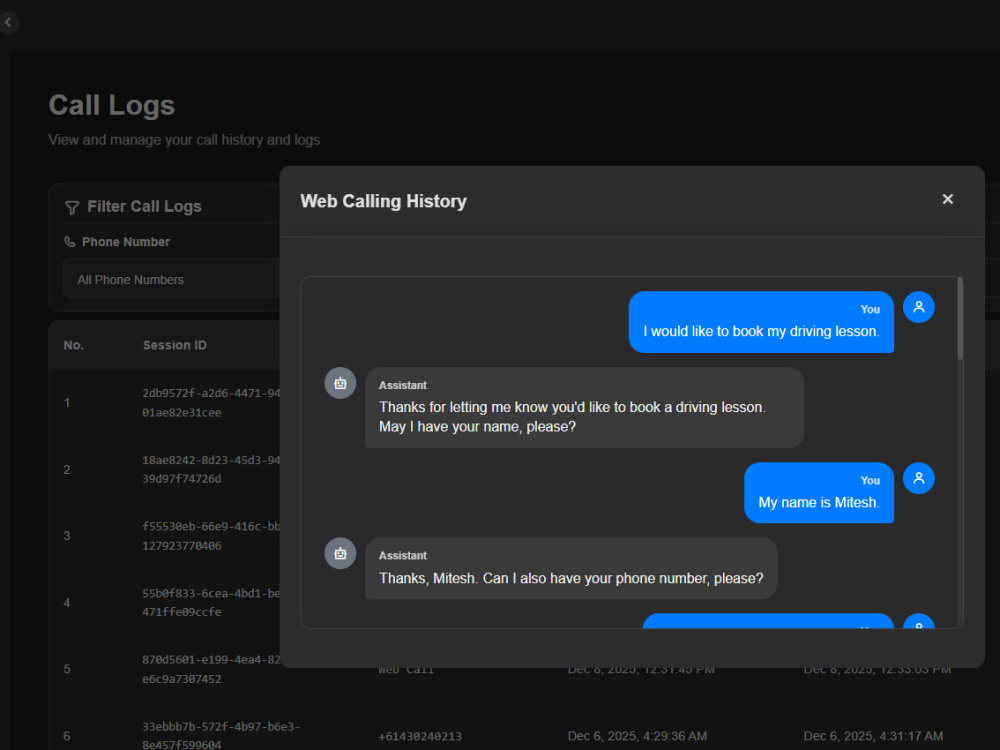Select session 870d5601-e199-4ea4 row
The height and width of the screenshot is (750, 1000).
(165, 669)
